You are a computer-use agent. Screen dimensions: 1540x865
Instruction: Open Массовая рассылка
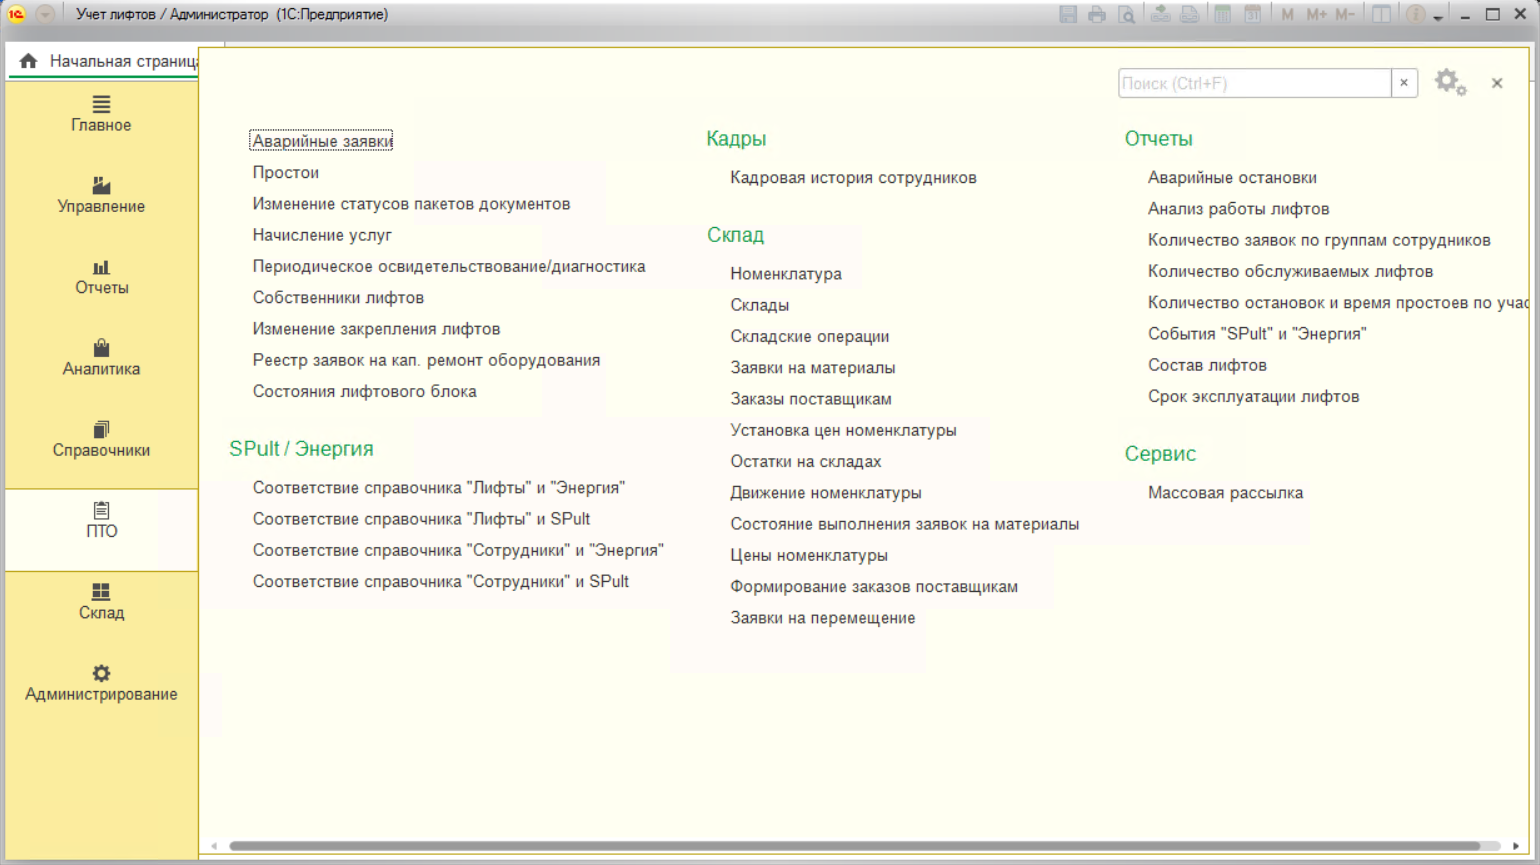click(x=1225, y=492)
